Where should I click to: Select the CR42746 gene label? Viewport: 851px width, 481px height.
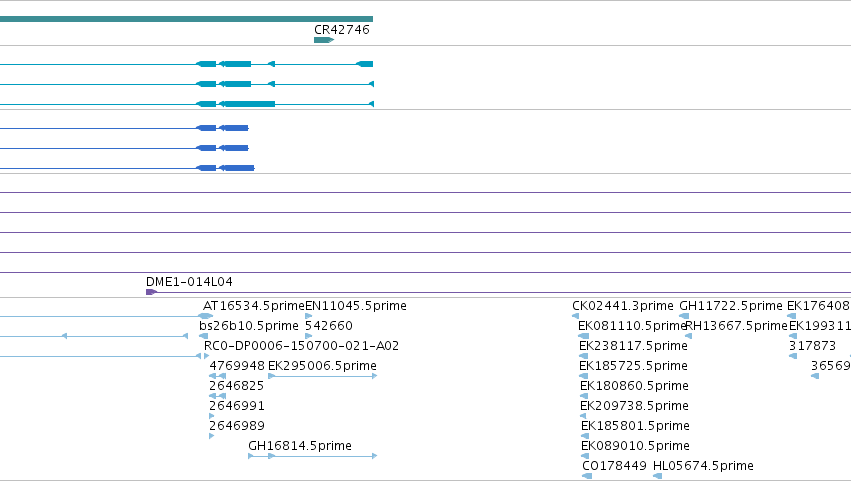pos(342,30)
